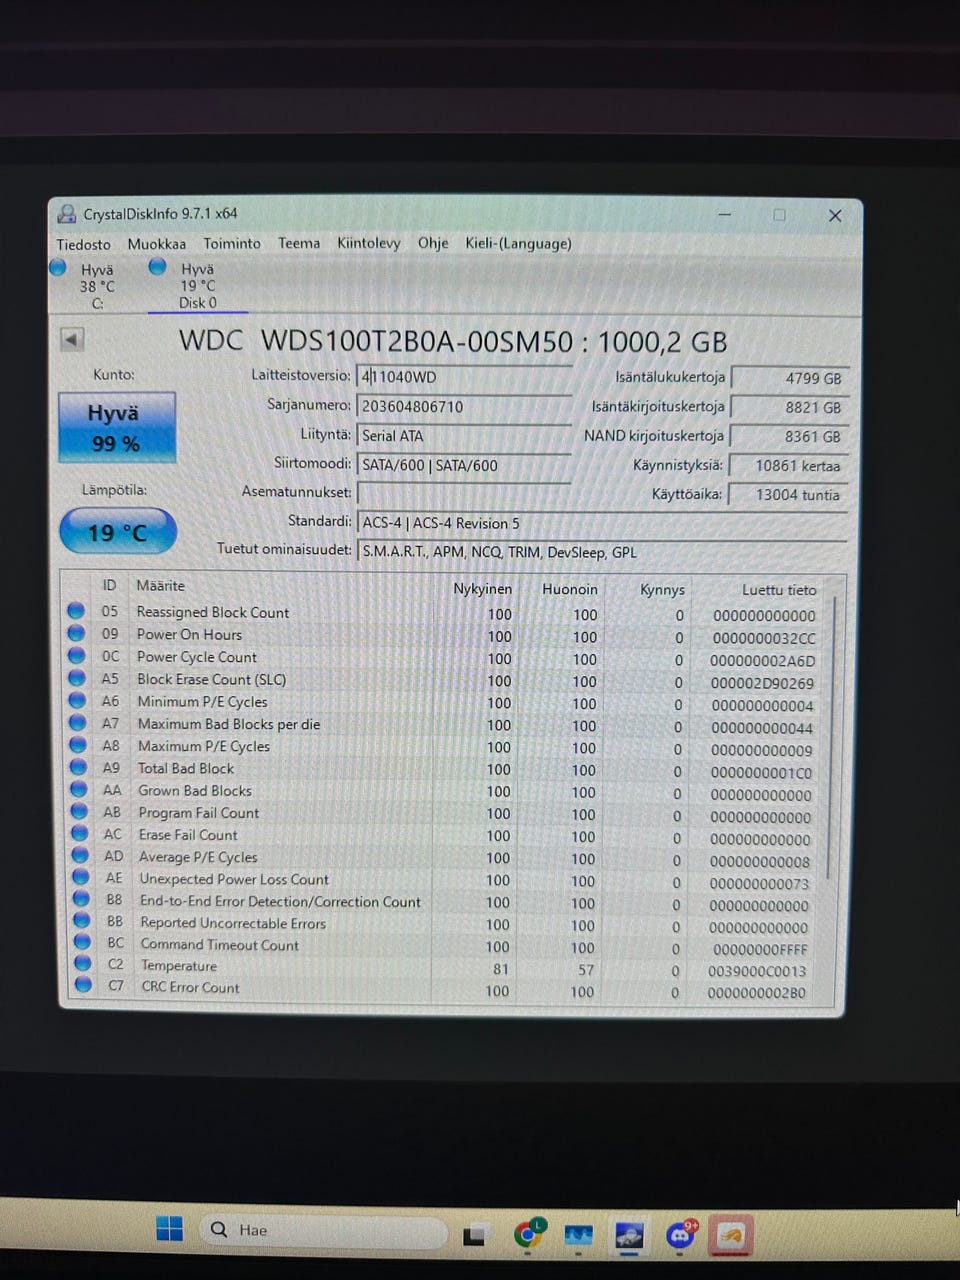
Task: Open CrystalDiskInfo taskbar icon
Action: 629,1236
